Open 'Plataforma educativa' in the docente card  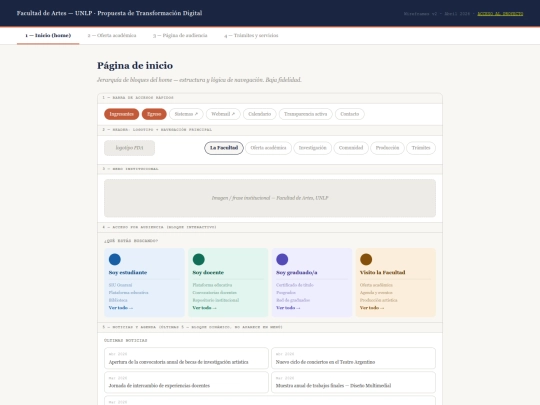point(212,285)
